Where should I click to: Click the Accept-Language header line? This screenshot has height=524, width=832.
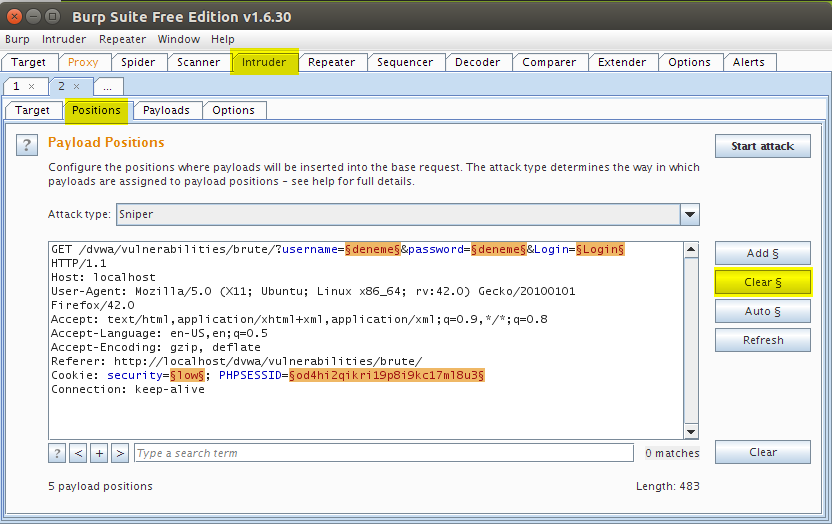pyautogui.click(x=159, y=334)
